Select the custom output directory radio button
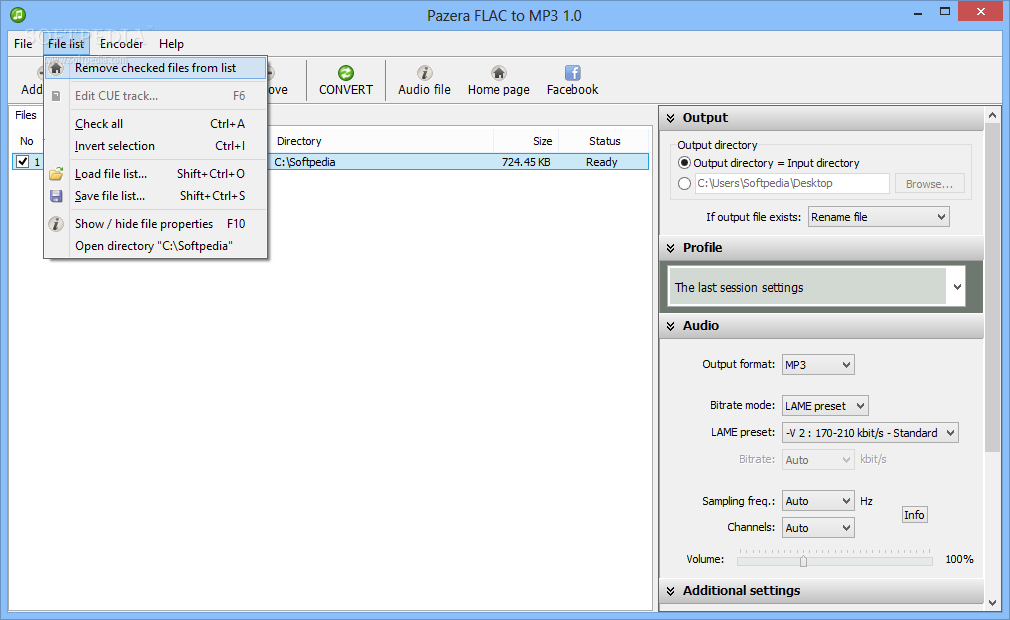Viewport: 1010px width, 620px height. [685, 183]
